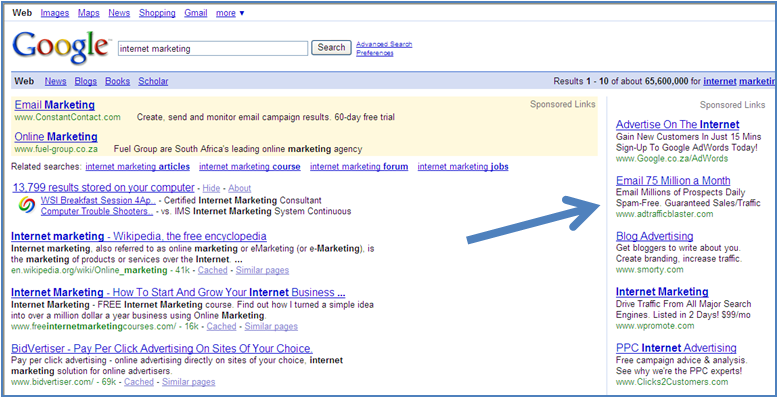Switch to Blogs tab

click(x=86, y=81)
